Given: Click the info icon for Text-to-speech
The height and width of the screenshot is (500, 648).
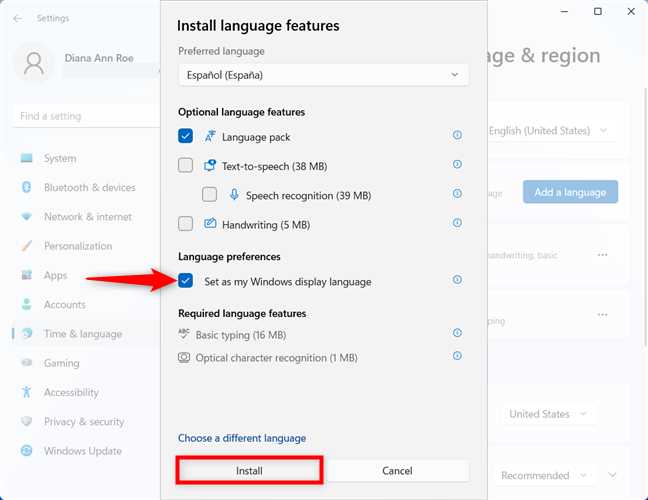Looking at the screenshot, I should point(457,164).
